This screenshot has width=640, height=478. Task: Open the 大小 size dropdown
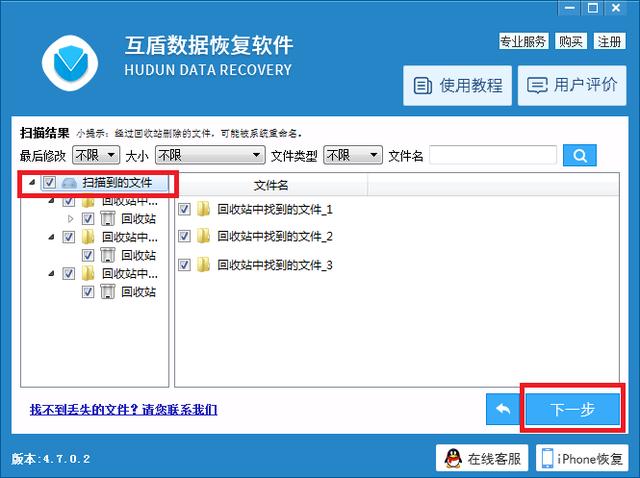tap(210, 156)
